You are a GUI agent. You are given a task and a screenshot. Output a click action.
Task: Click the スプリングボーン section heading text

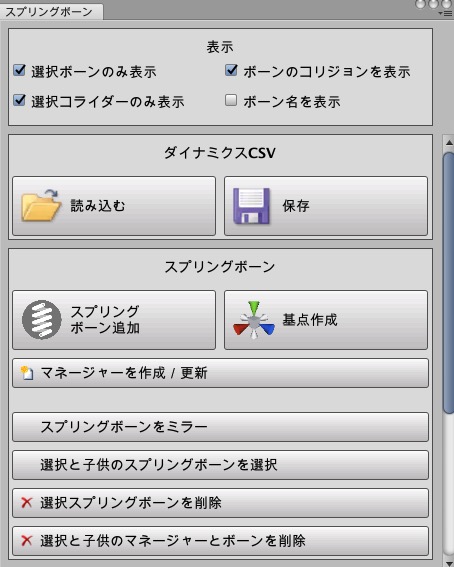tap(220, 267)
